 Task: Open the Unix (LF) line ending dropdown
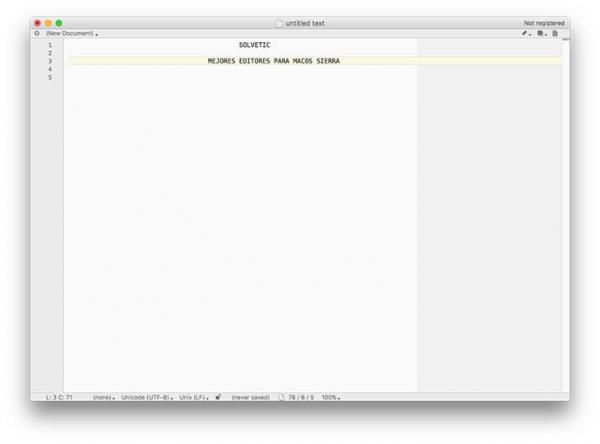tap(194, 398)
